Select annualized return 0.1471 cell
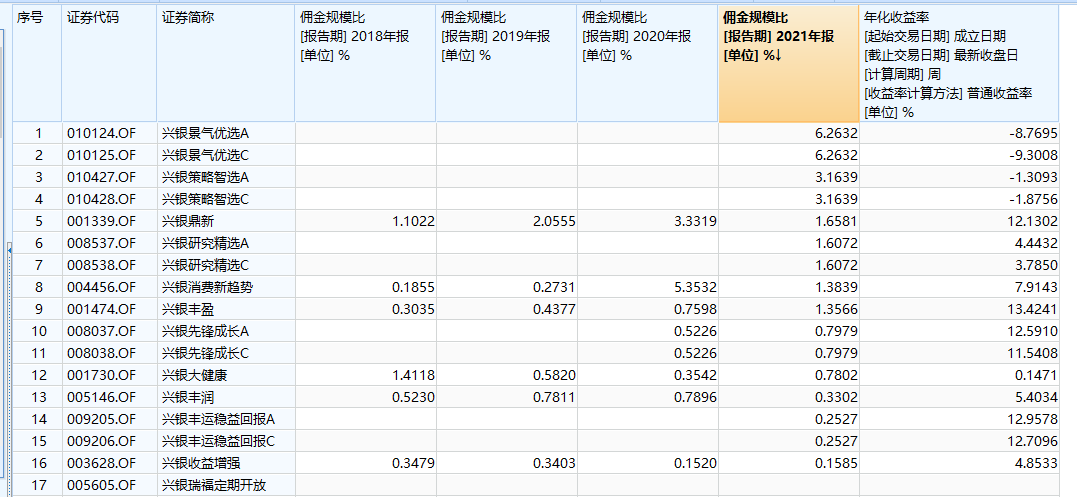The image size is (1077, 497). pyautogui.click(x=960, y=375)
